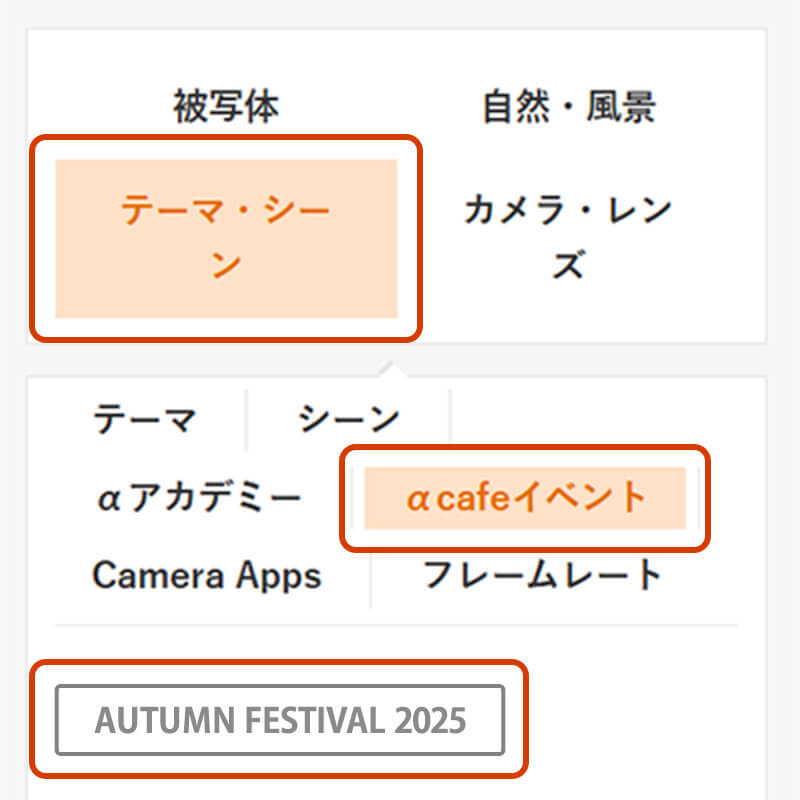Browse subjects under 被写体 heading
Image resolution: width=800 pixels, height=800 pixels.
226,106
